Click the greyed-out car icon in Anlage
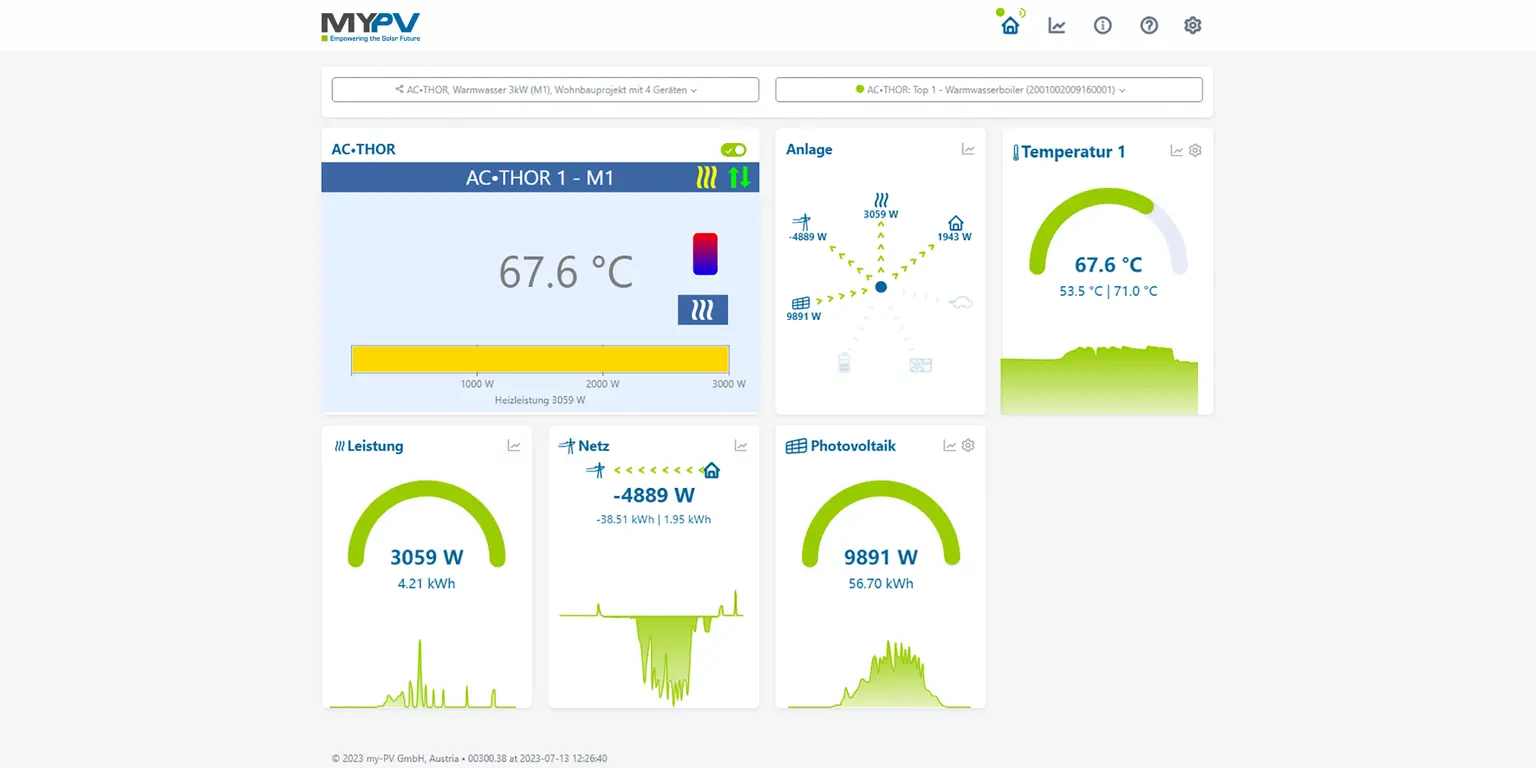This screenshot has height=768, width=1536. pyautogui.click(x=960, y=302)
